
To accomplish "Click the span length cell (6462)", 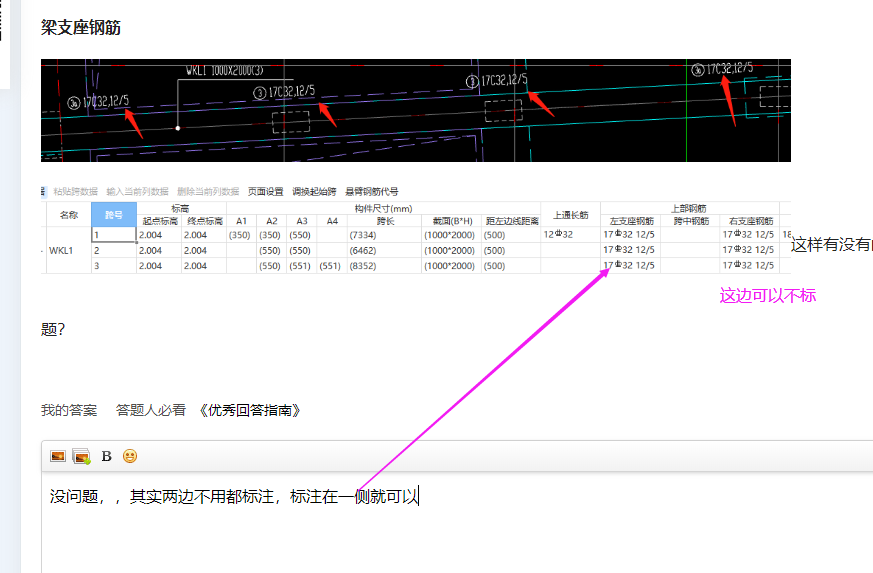I will (384, 251).
